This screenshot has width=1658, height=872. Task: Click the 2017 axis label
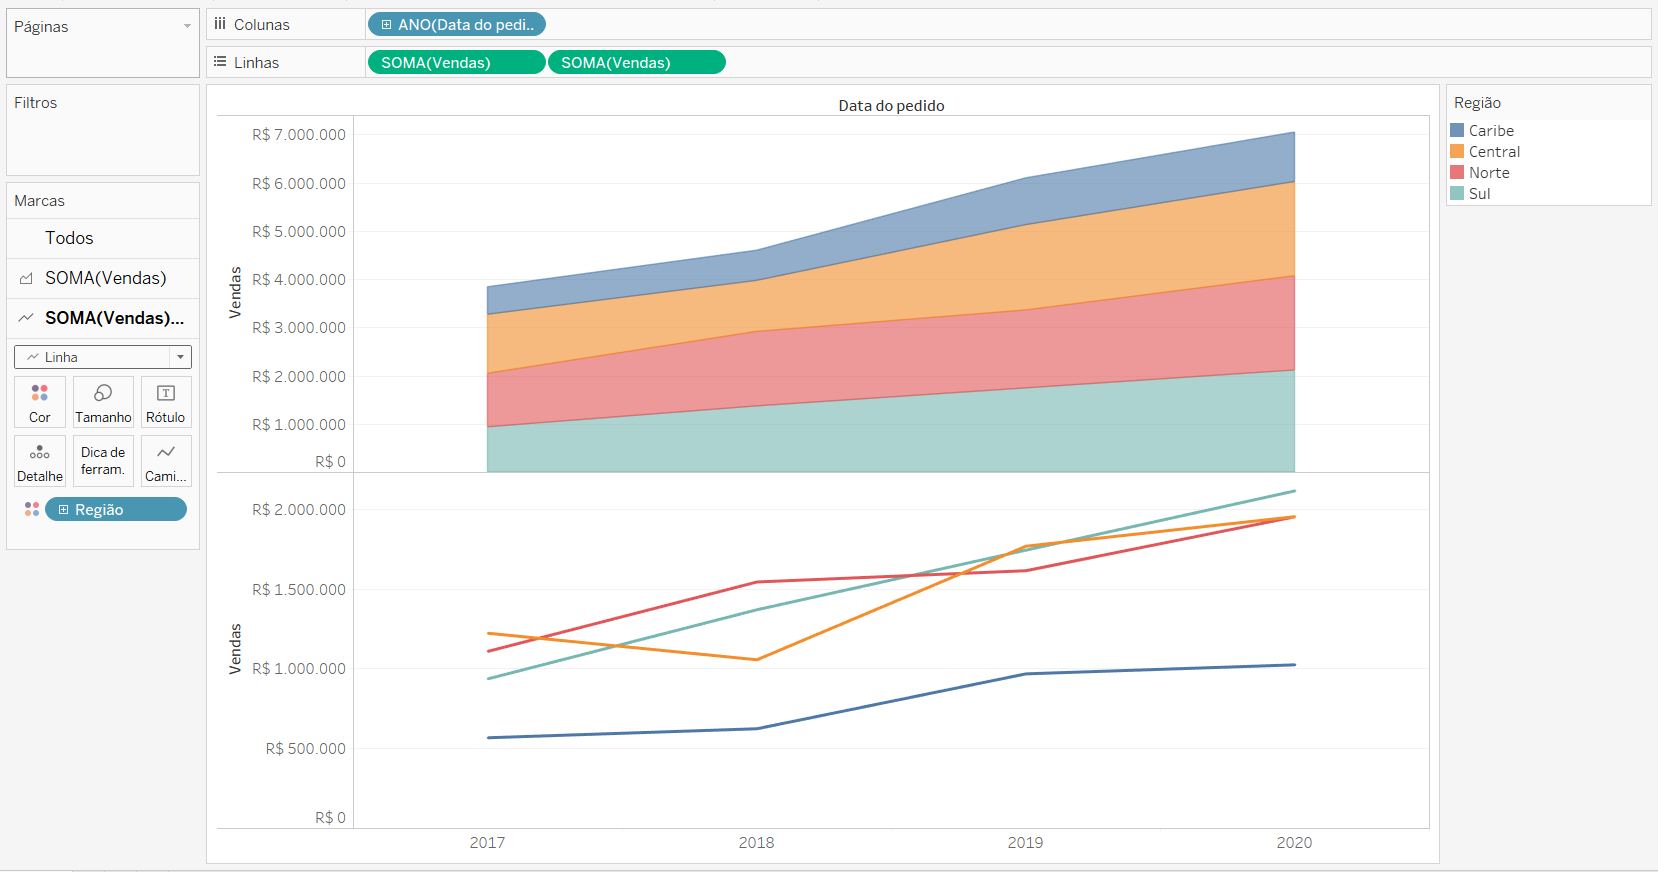click(x=487, y=842)
